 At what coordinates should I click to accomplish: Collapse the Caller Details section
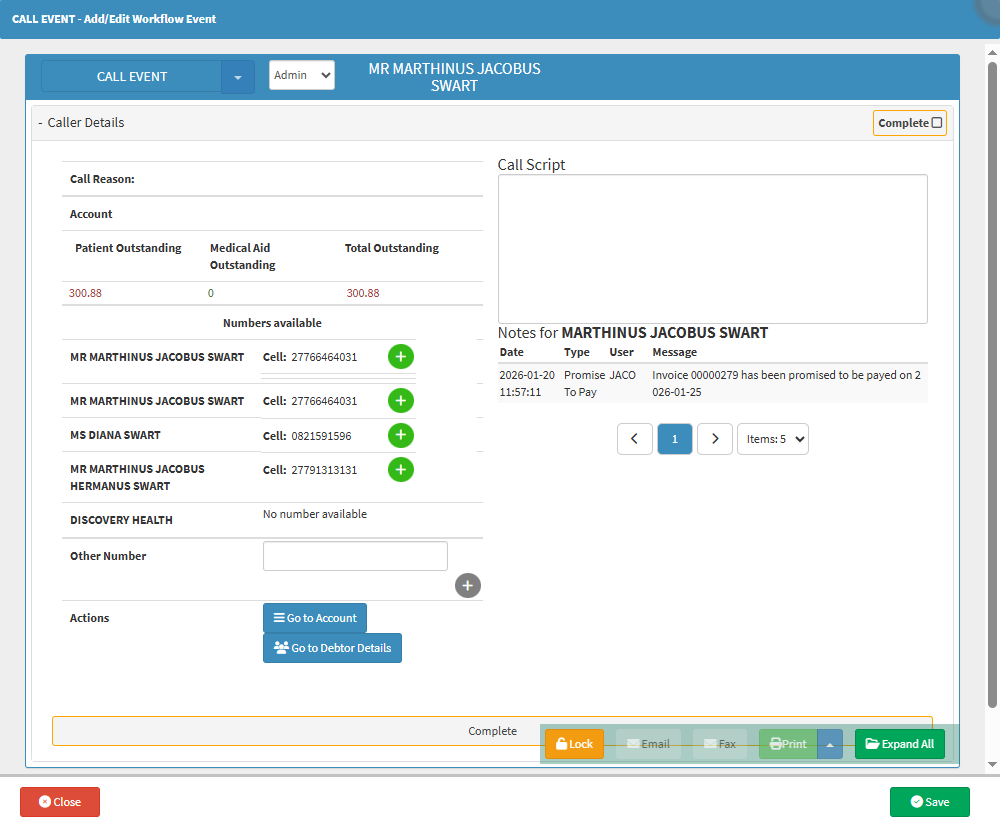[x=40, y=123]
